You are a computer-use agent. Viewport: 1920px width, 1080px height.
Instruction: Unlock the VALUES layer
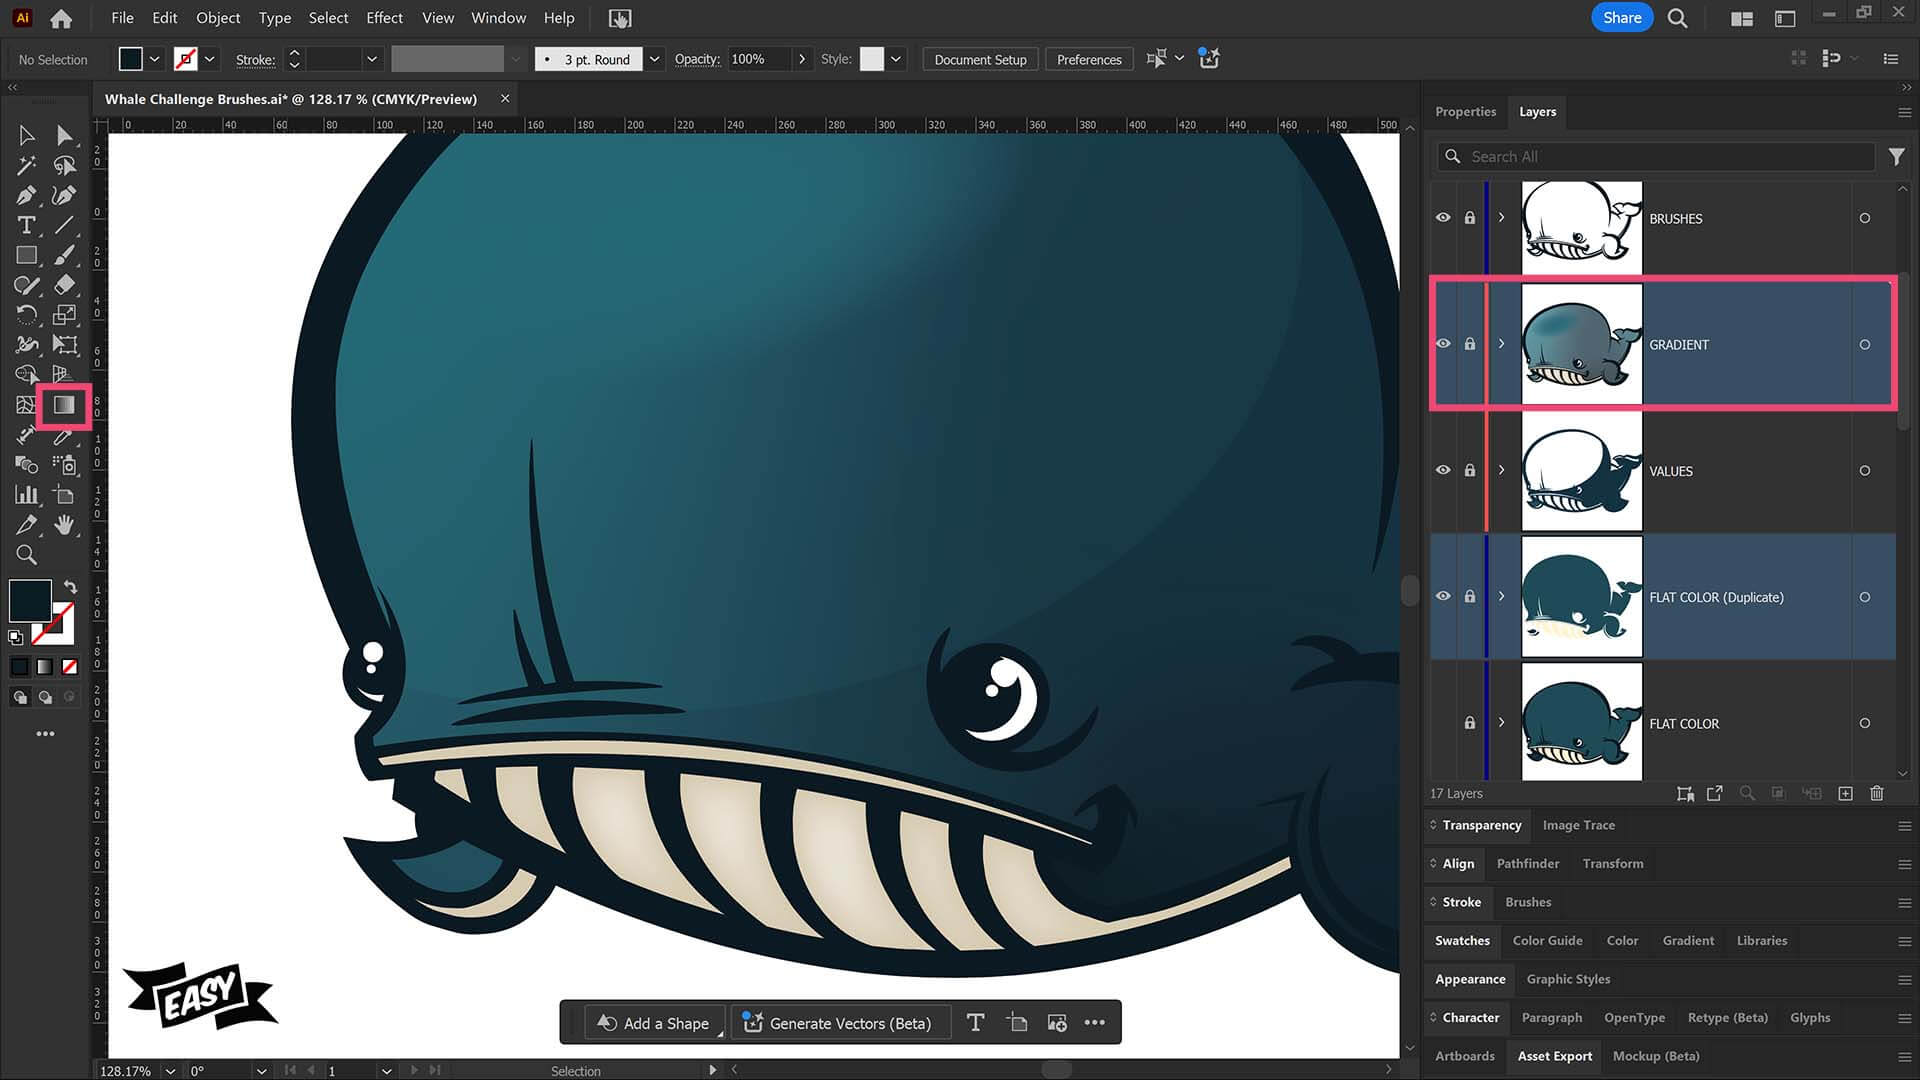point(1470,470)
